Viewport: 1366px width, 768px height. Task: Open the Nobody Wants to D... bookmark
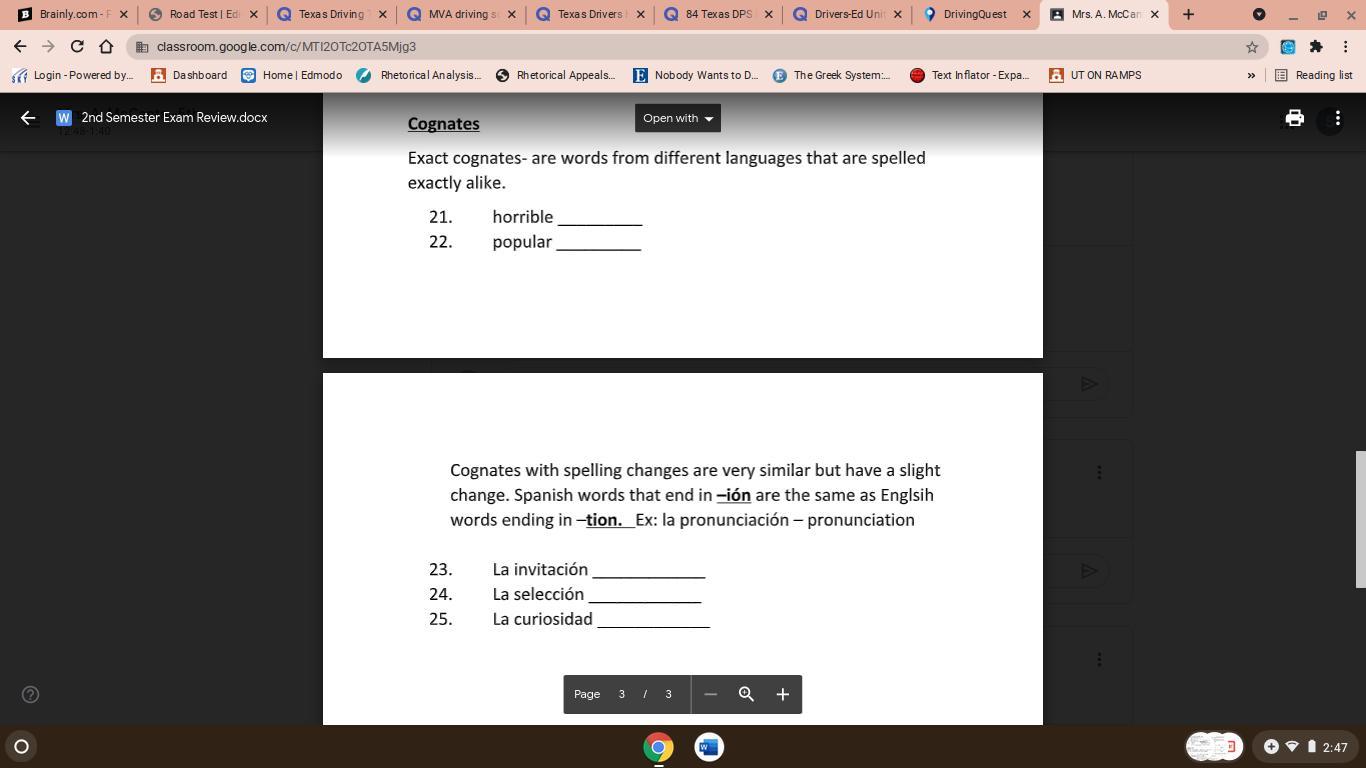pos(696,75)
